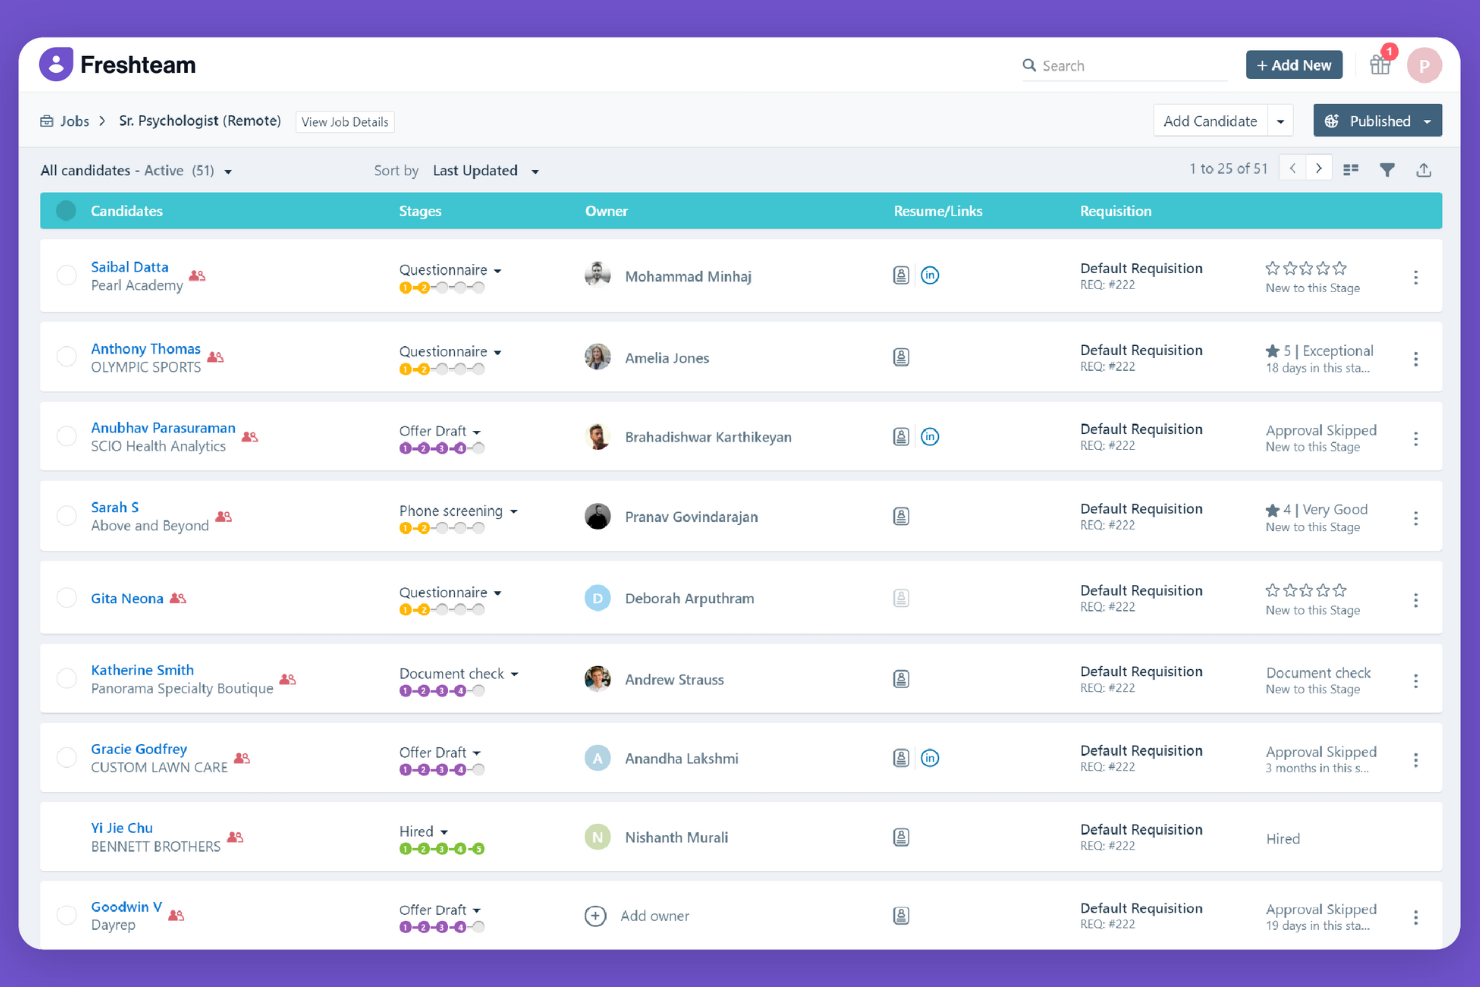This screenshot has width=1480, height=987.
Task: Select the checkbox next to Anthony Thomas
Action: [x=66, y=356]
